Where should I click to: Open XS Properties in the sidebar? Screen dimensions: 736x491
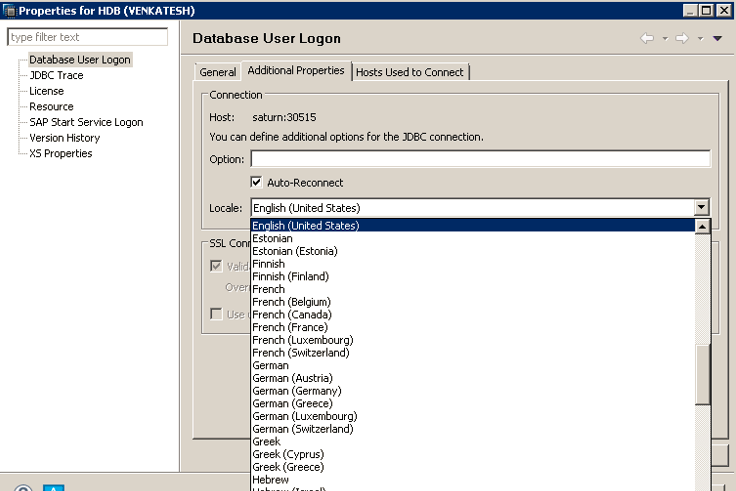(x=60, y=153)
